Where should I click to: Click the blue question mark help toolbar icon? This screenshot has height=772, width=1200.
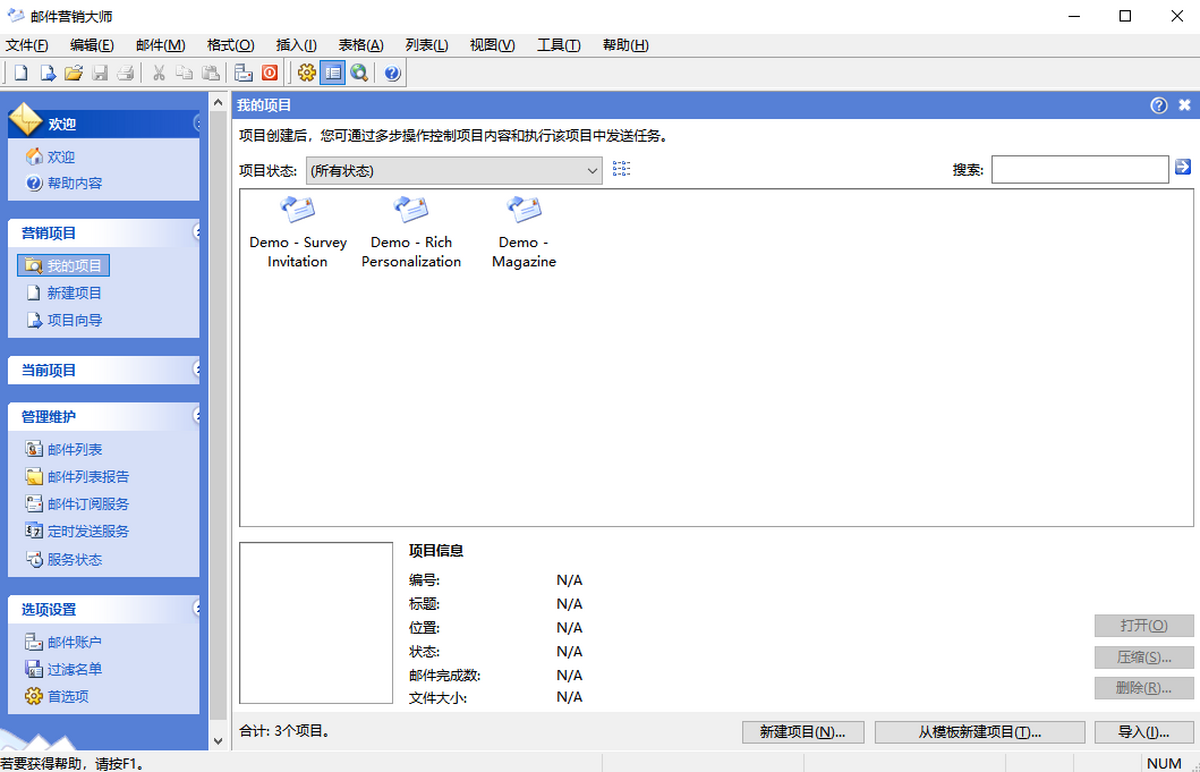pos(392,73)
